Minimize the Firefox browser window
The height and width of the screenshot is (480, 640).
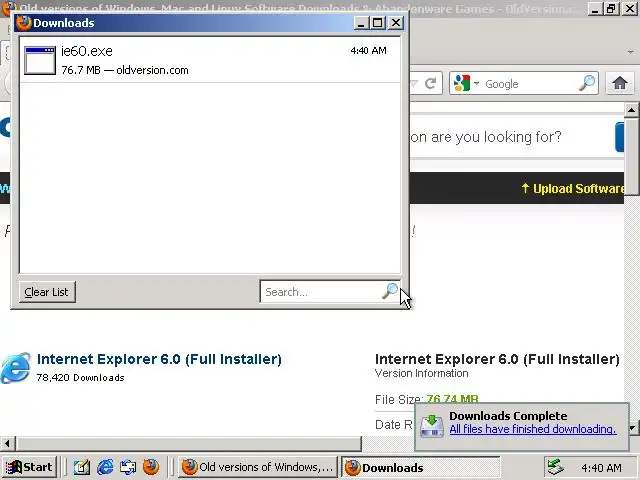(x=595, y=9)
